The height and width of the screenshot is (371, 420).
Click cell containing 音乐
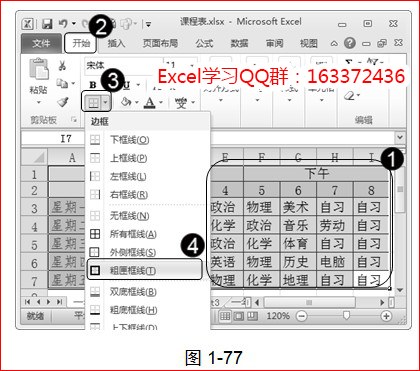click(x=298, y=226)
